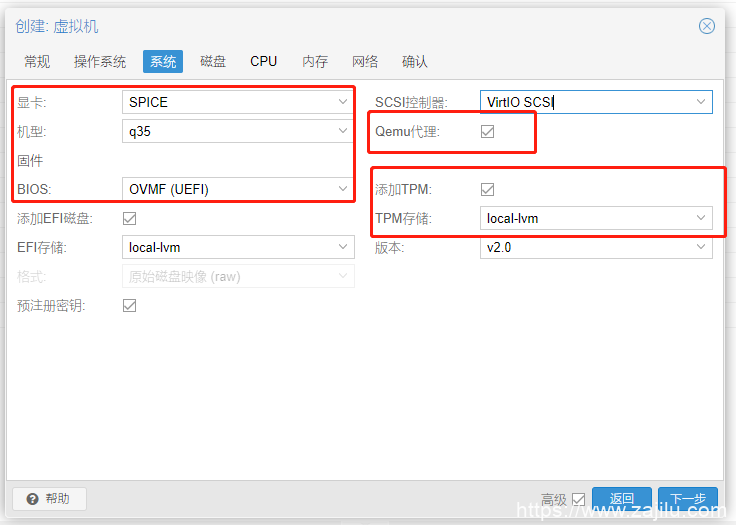The image size is (736, 525).
Task: Go to the 磁盘 tab
Action: coord(213,62)
